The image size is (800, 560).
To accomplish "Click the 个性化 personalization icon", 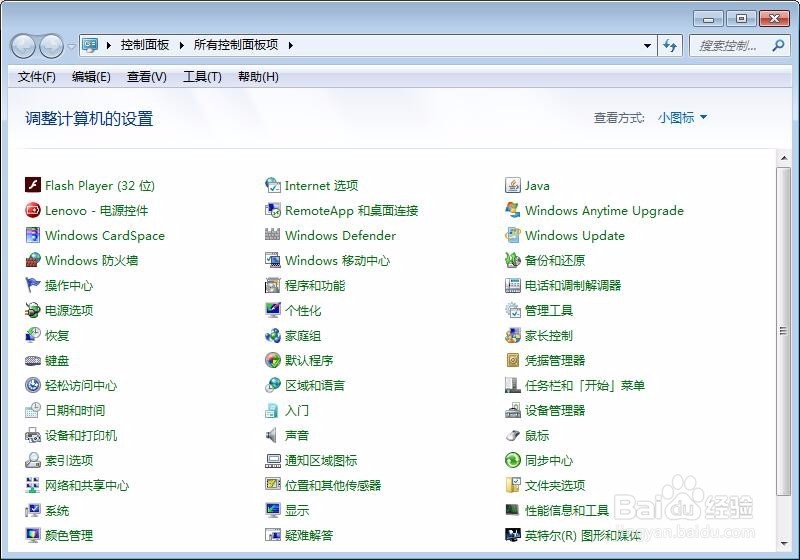I will [273, 310].
